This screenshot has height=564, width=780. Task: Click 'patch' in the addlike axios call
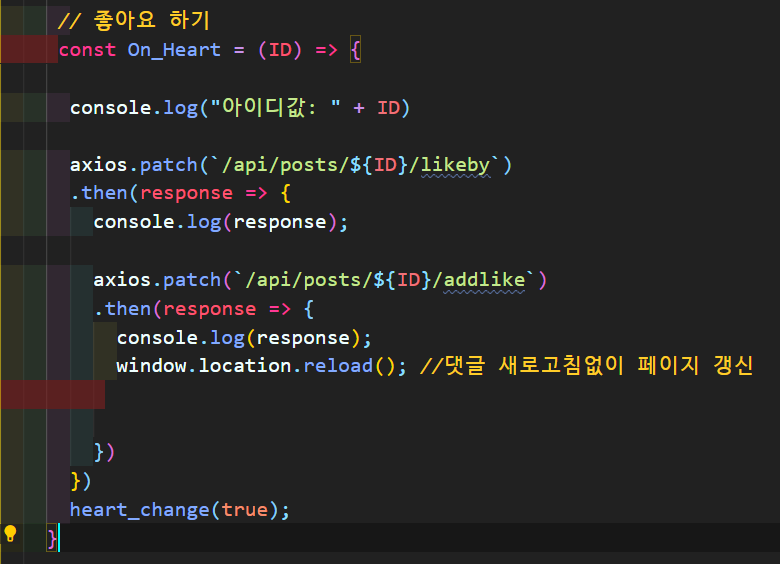pos(192,280)
